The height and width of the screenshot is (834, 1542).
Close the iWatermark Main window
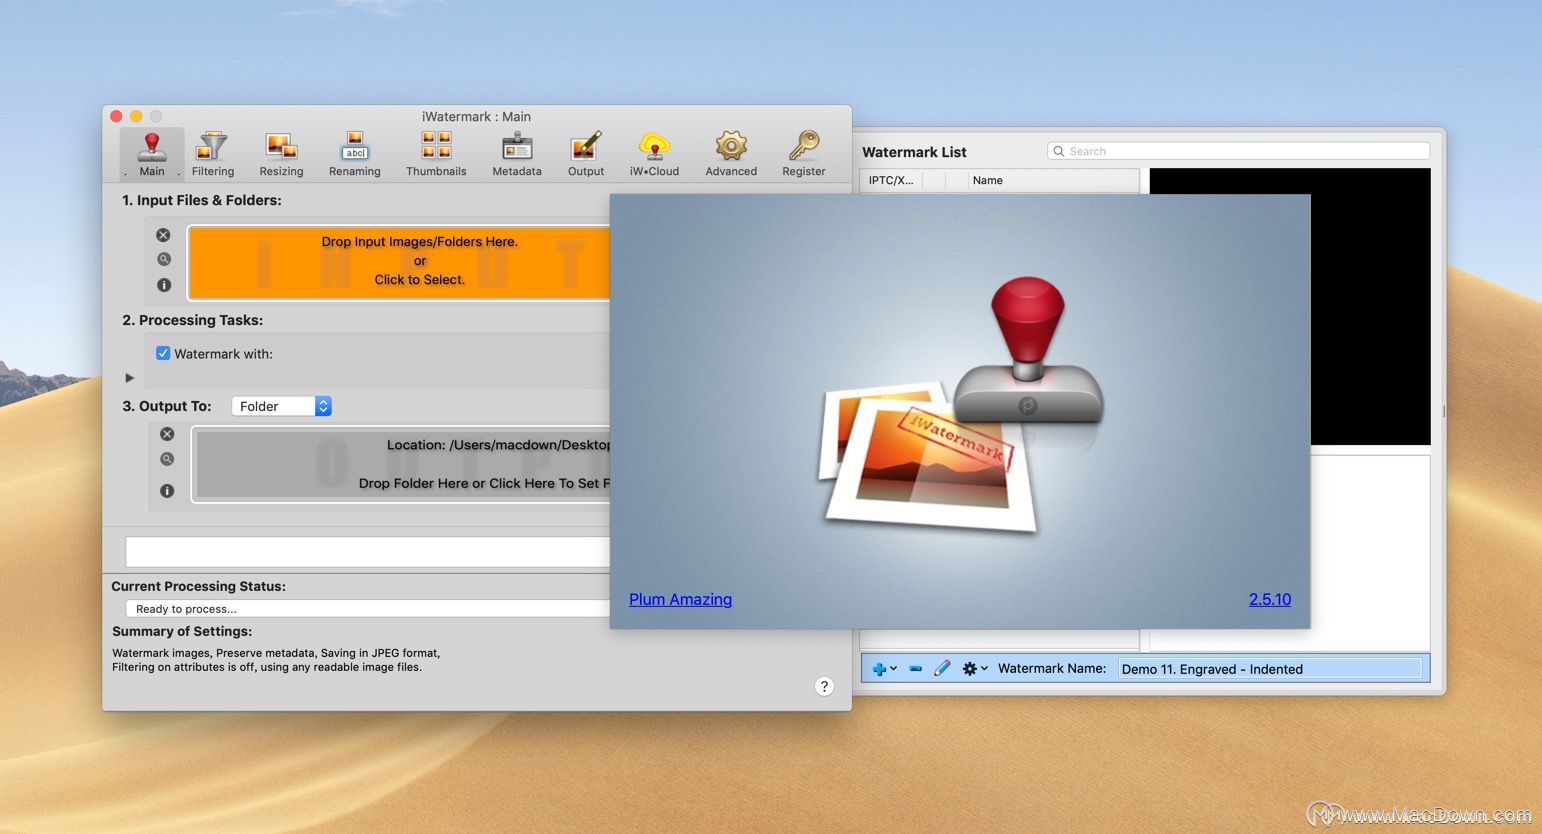point(116,116)
